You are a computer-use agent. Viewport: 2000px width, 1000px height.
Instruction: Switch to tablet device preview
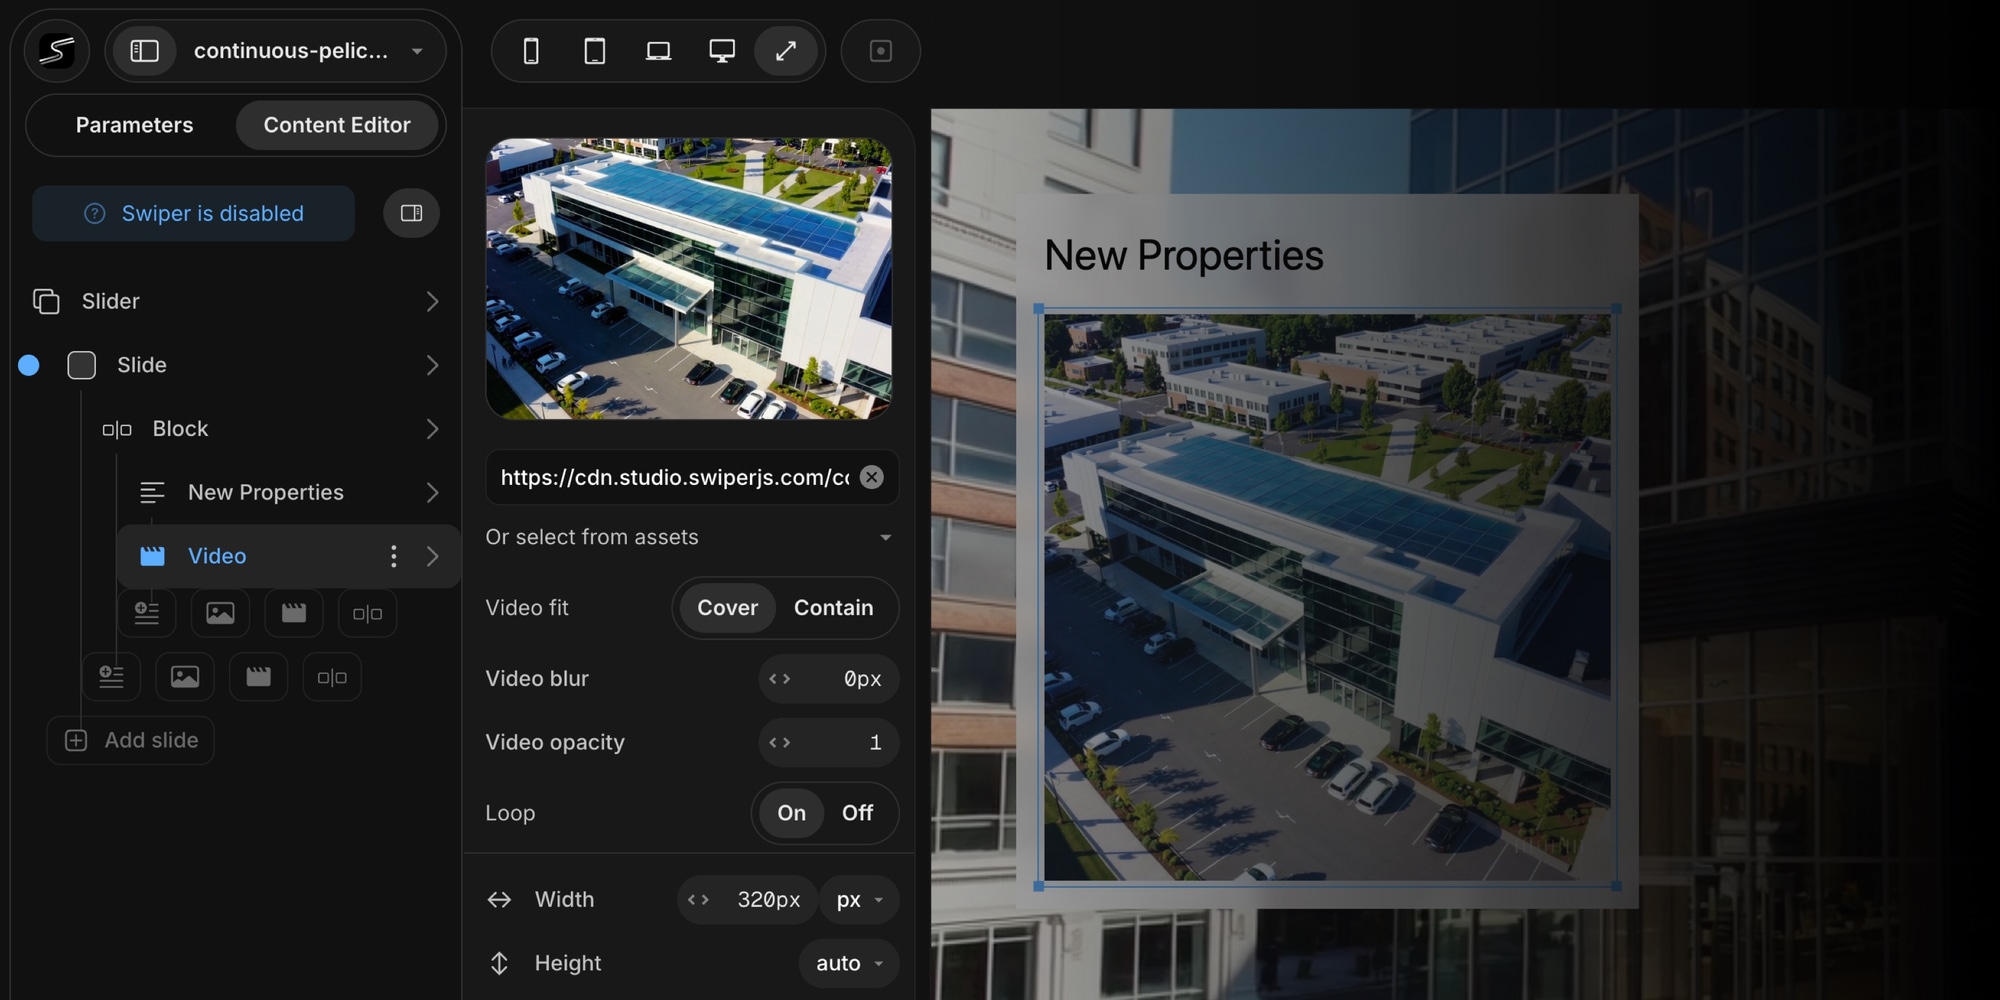tap(595, 51)
